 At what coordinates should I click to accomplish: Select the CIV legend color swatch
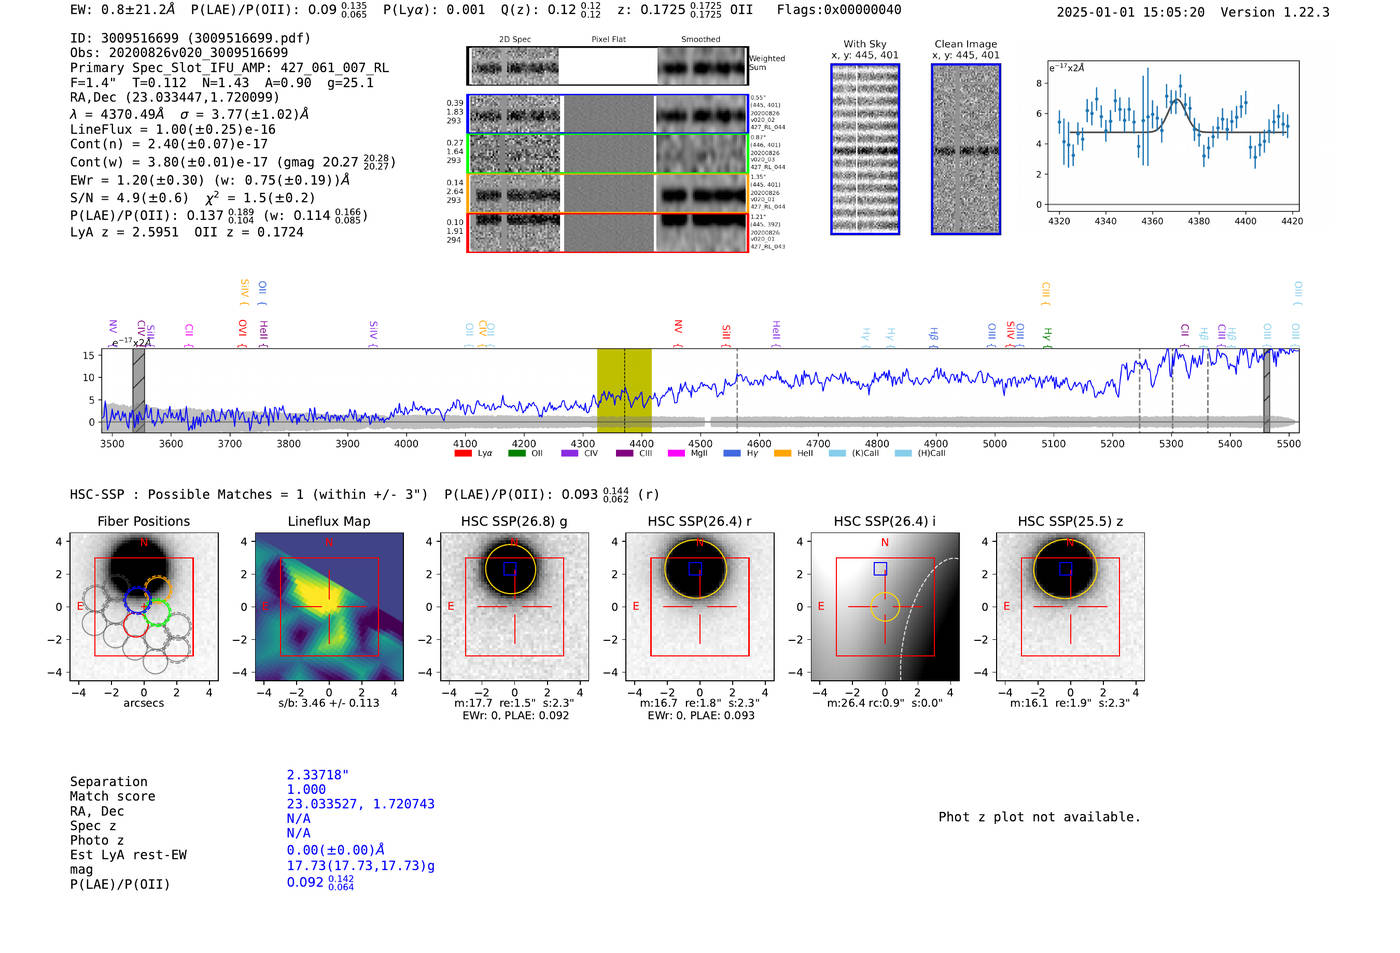(570, 454)
